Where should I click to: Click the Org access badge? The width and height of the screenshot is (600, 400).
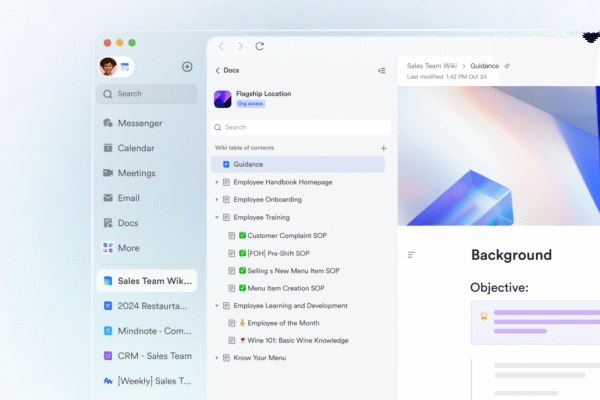click(x=250, y=104)
